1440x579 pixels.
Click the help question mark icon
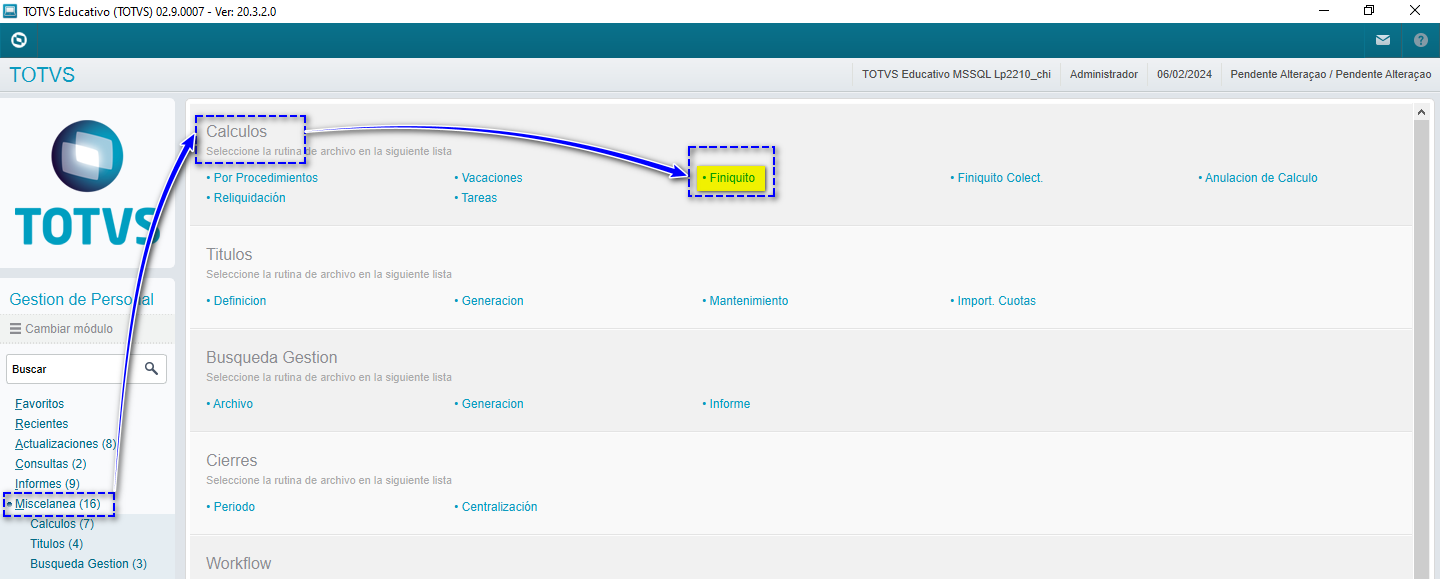1420,41
